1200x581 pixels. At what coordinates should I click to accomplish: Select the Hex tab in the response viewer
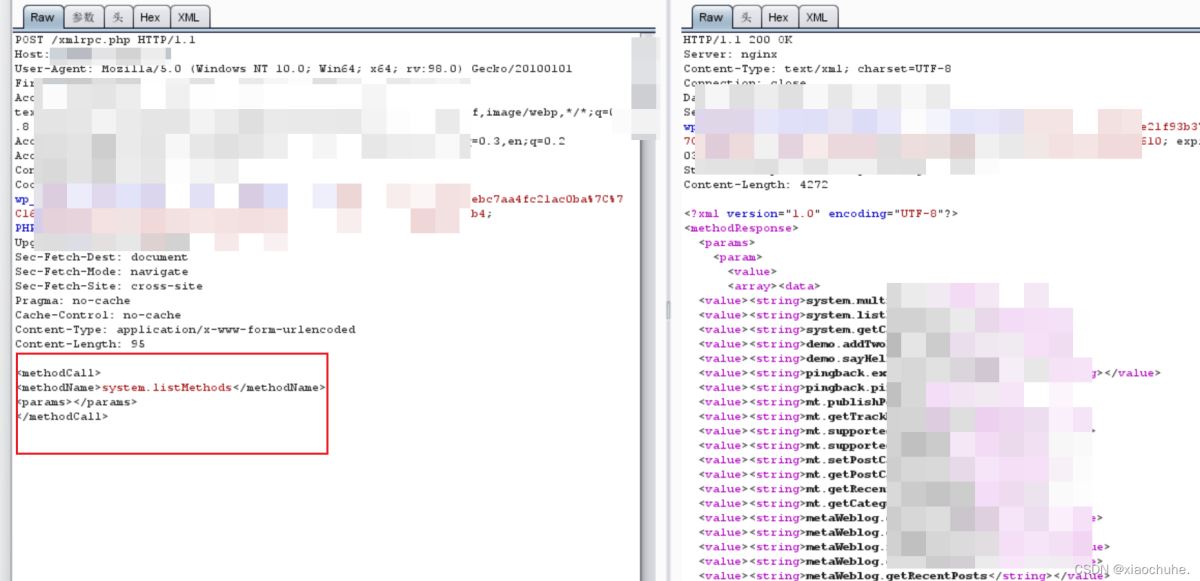(x=778, y=17)
